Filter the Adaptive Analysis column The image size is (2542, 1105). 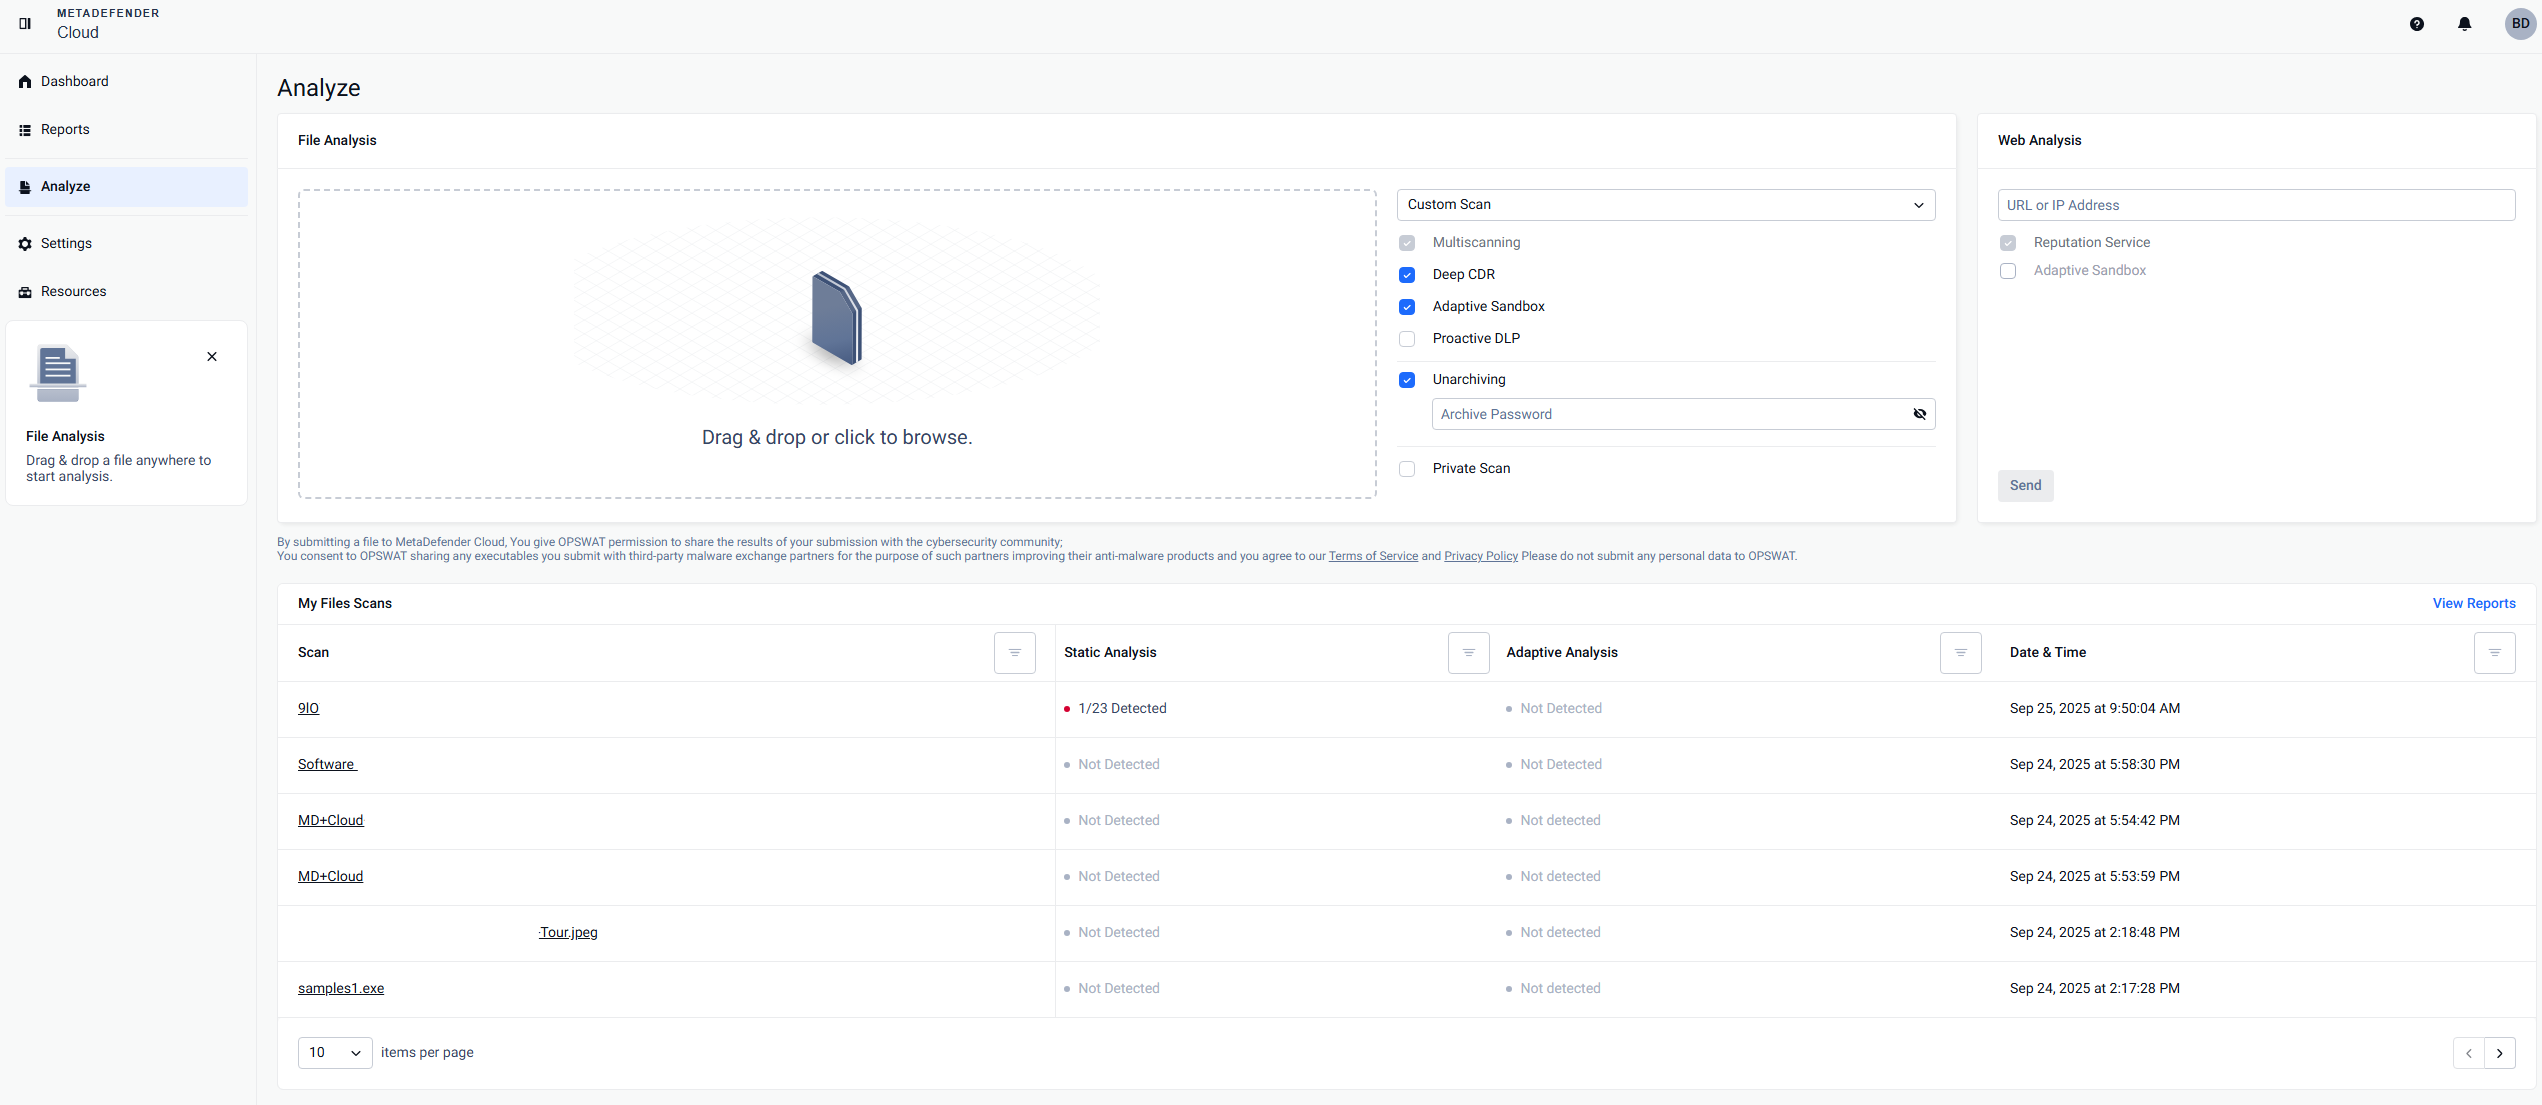point(1960,653)
